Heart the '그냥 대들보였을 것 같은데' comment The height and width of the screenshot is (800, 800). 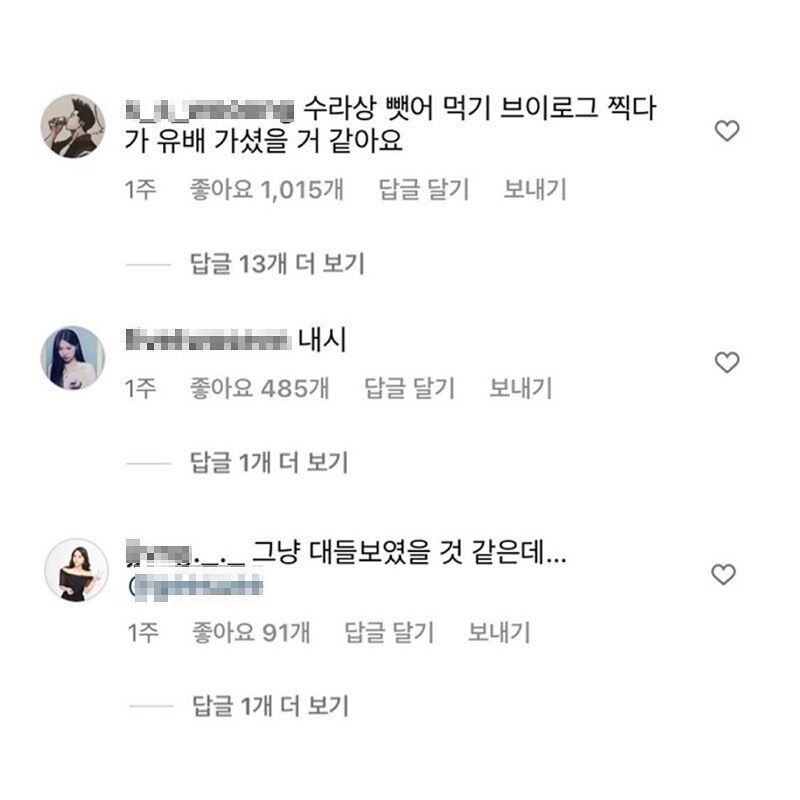click(x=722, y=574)
